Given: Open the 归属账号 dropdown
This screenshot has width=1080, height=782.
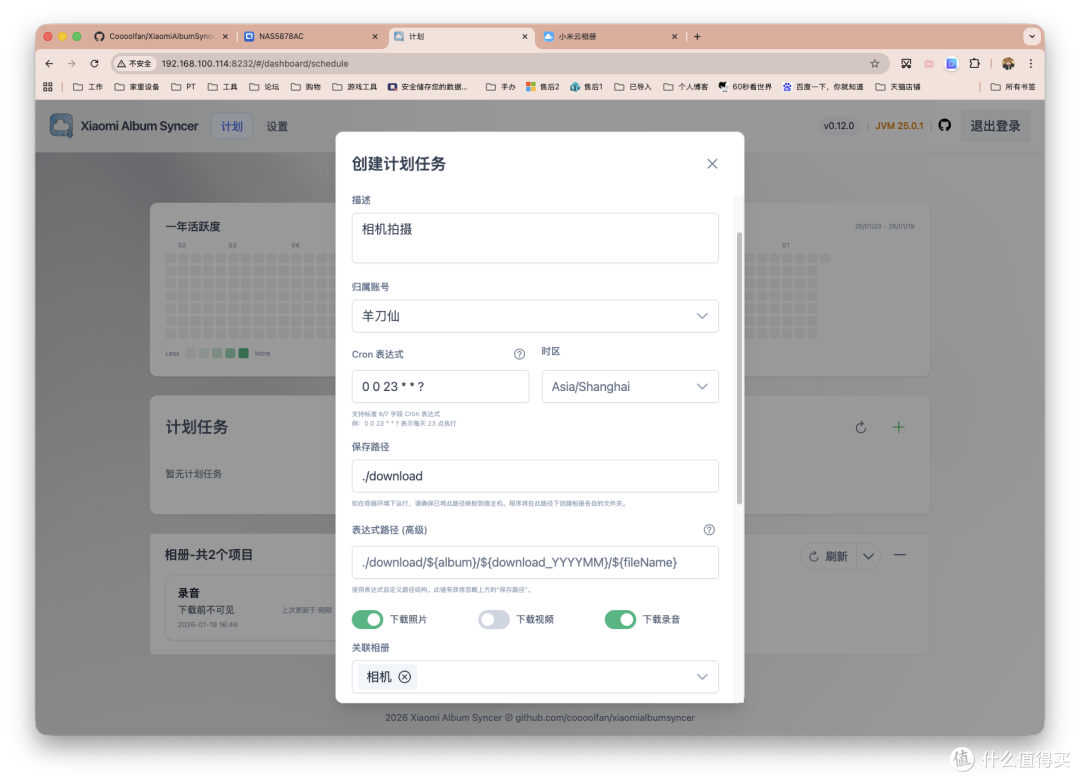Looking at the screenshot, I should pyautogui.click(x=534, y=316).
